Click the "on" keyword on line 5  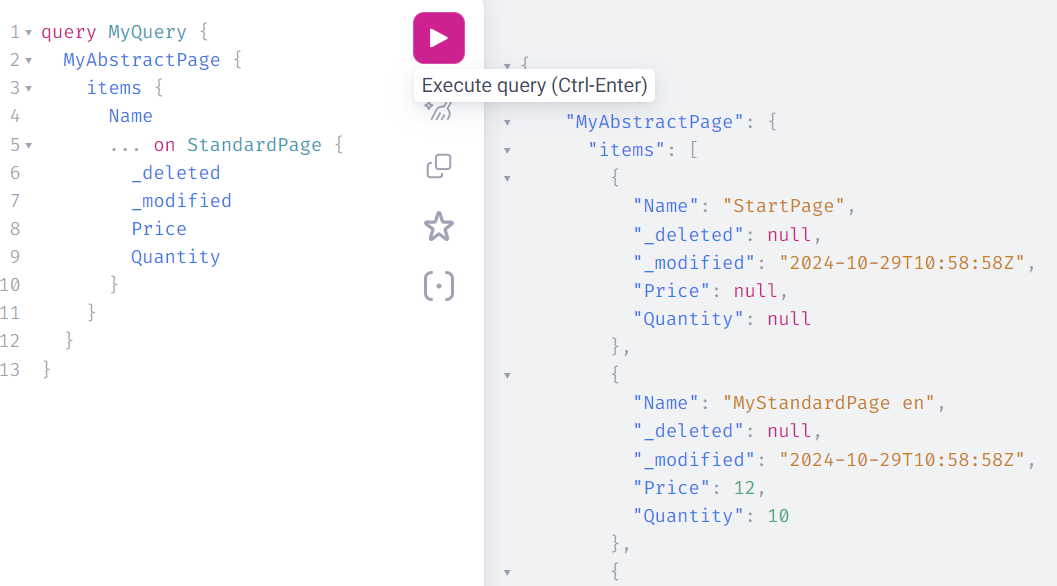[x=164, y=145]
